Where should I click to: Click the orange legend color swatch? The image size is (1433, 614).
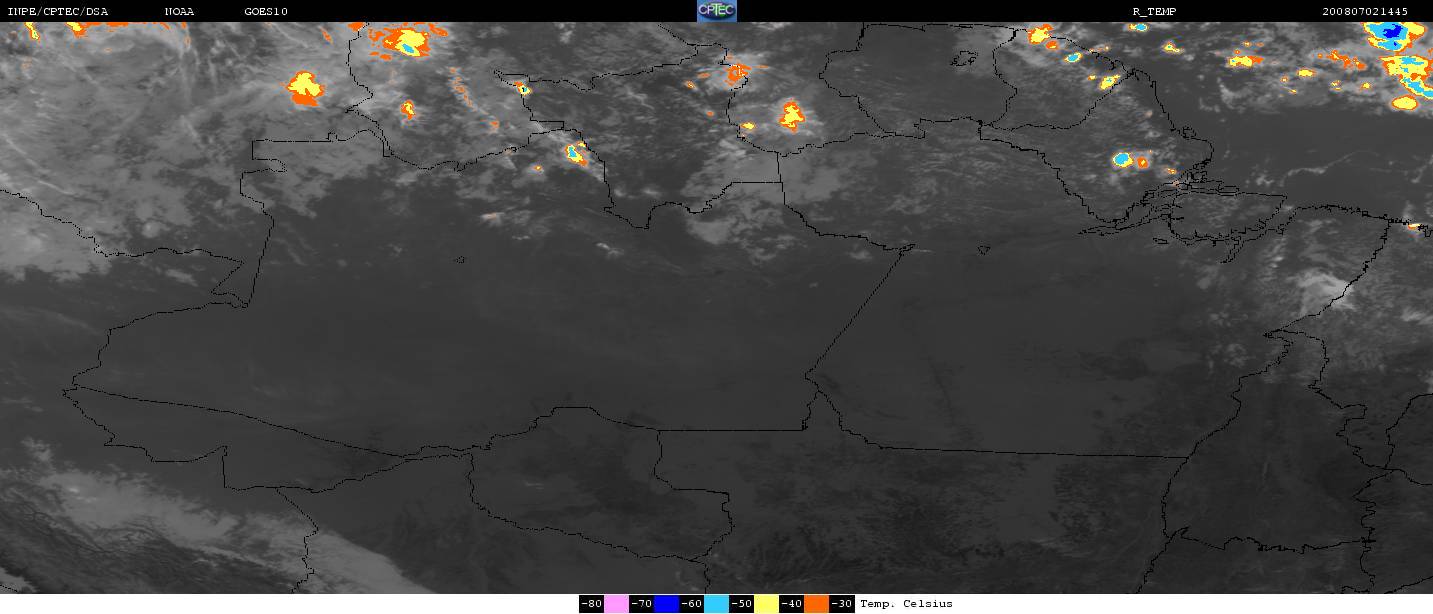coord(817,604)
